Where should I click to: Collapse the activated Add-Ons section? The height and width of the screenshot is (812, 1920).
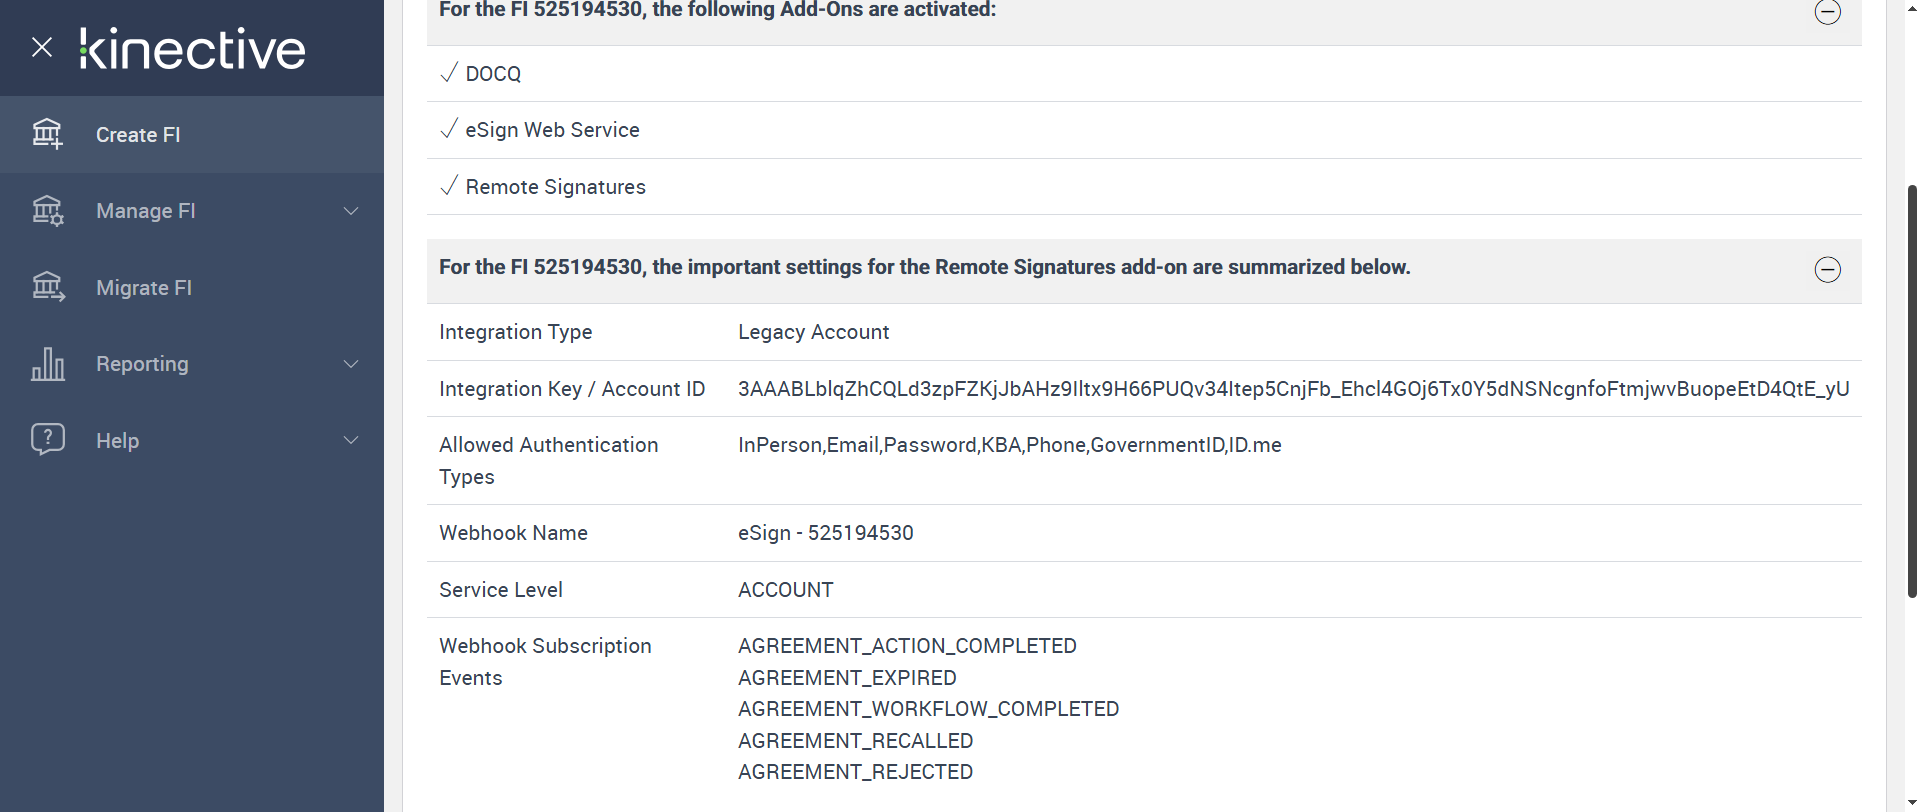pos(1827,12)
